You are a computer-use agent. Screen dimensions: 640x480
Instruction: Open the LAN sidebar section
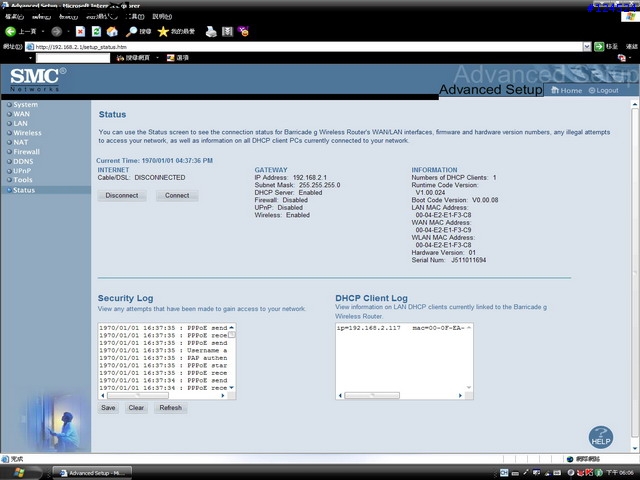[x=20, y=123]
